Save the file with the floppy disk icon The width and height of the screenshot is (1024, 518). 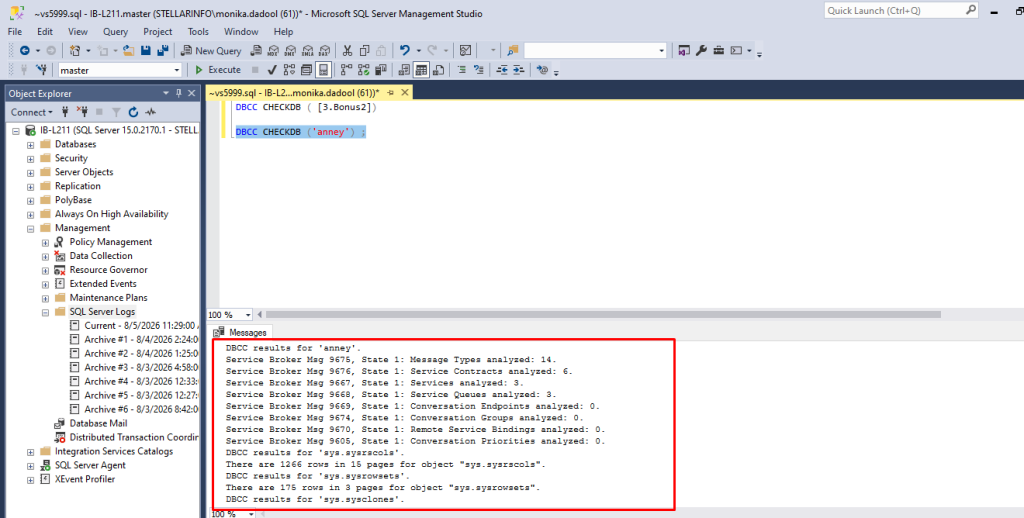pos(146,50)
